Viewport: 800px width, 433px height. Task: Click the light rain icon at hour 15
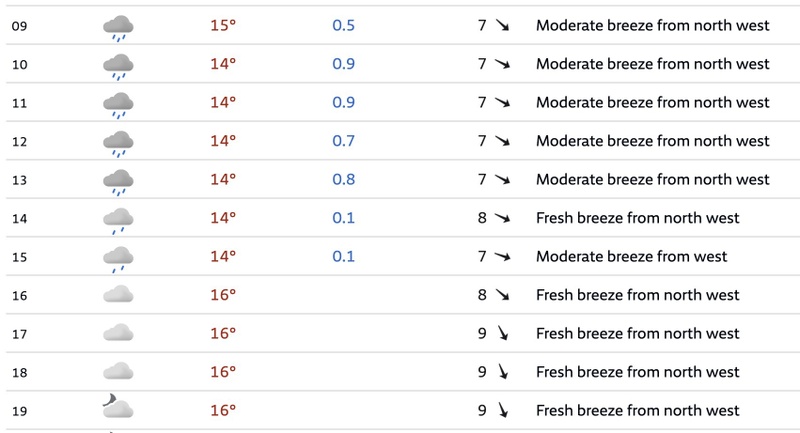118,260
